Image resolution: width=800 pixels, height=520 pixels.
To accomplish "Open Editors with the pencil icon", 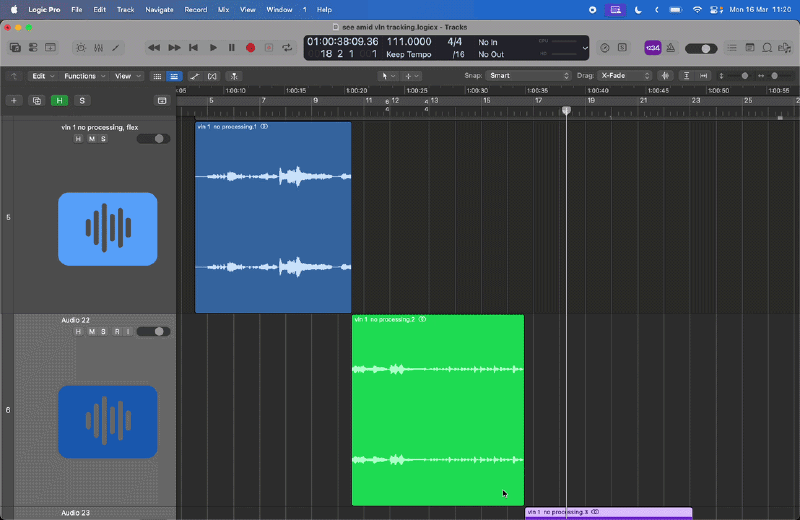I will click(116, 47).
